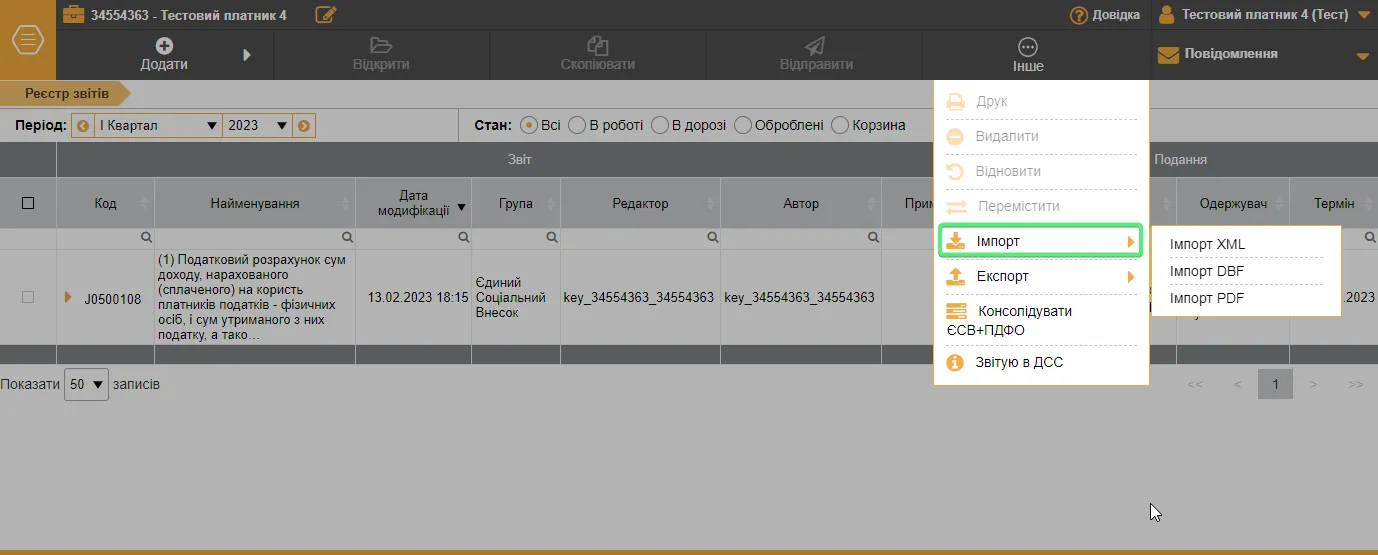Click the Відправити paper plane icon
Screen dimensions: 1378x555
coord(815,46)
